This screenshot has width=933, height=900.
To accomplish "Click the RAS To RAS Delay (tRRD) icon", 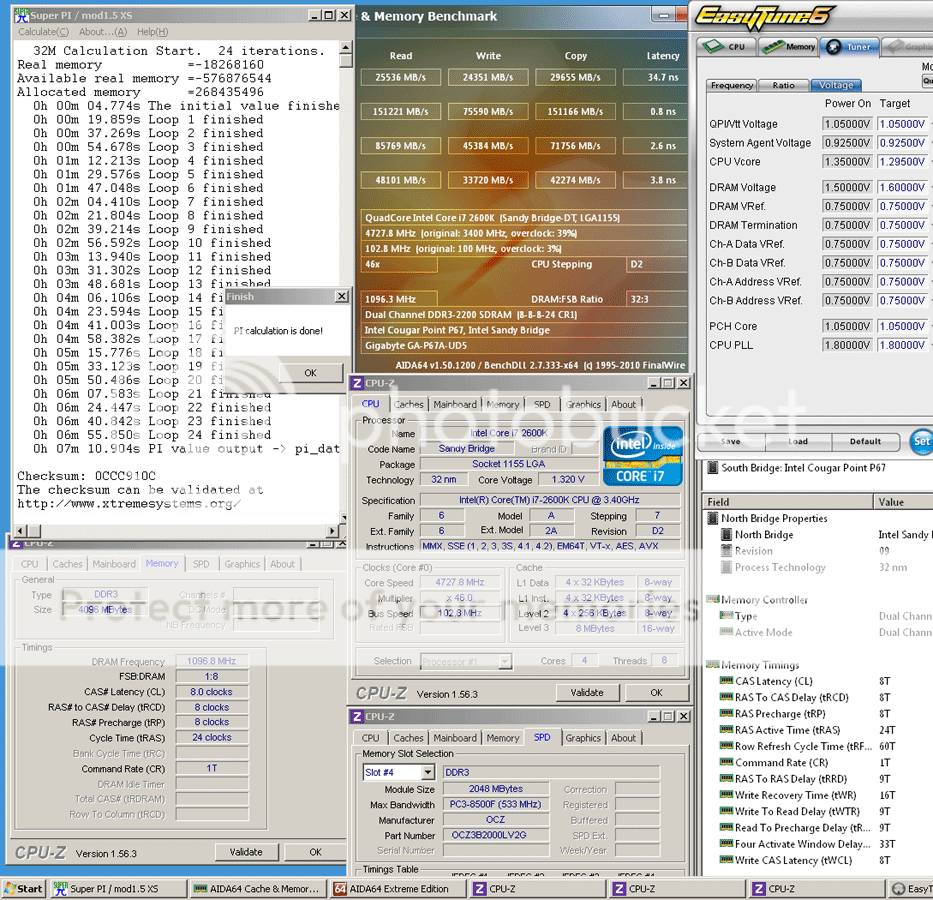I will pyautogui.click(x=726, y=778).
